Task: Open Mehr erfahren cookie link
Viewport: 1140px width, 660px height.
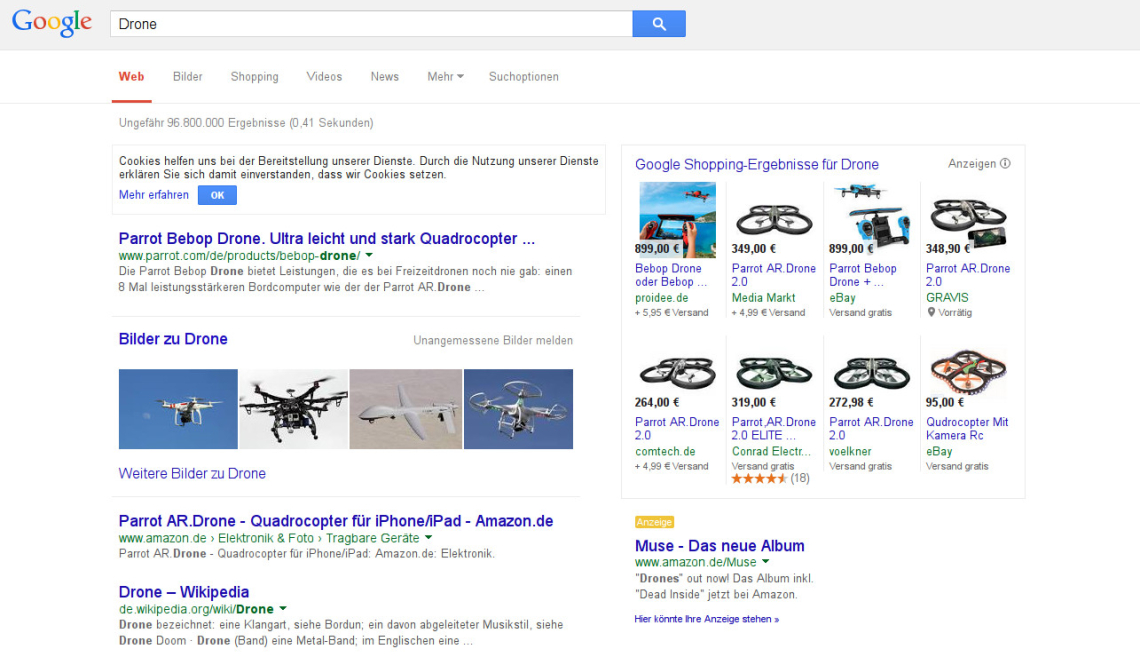Action: 153,195
